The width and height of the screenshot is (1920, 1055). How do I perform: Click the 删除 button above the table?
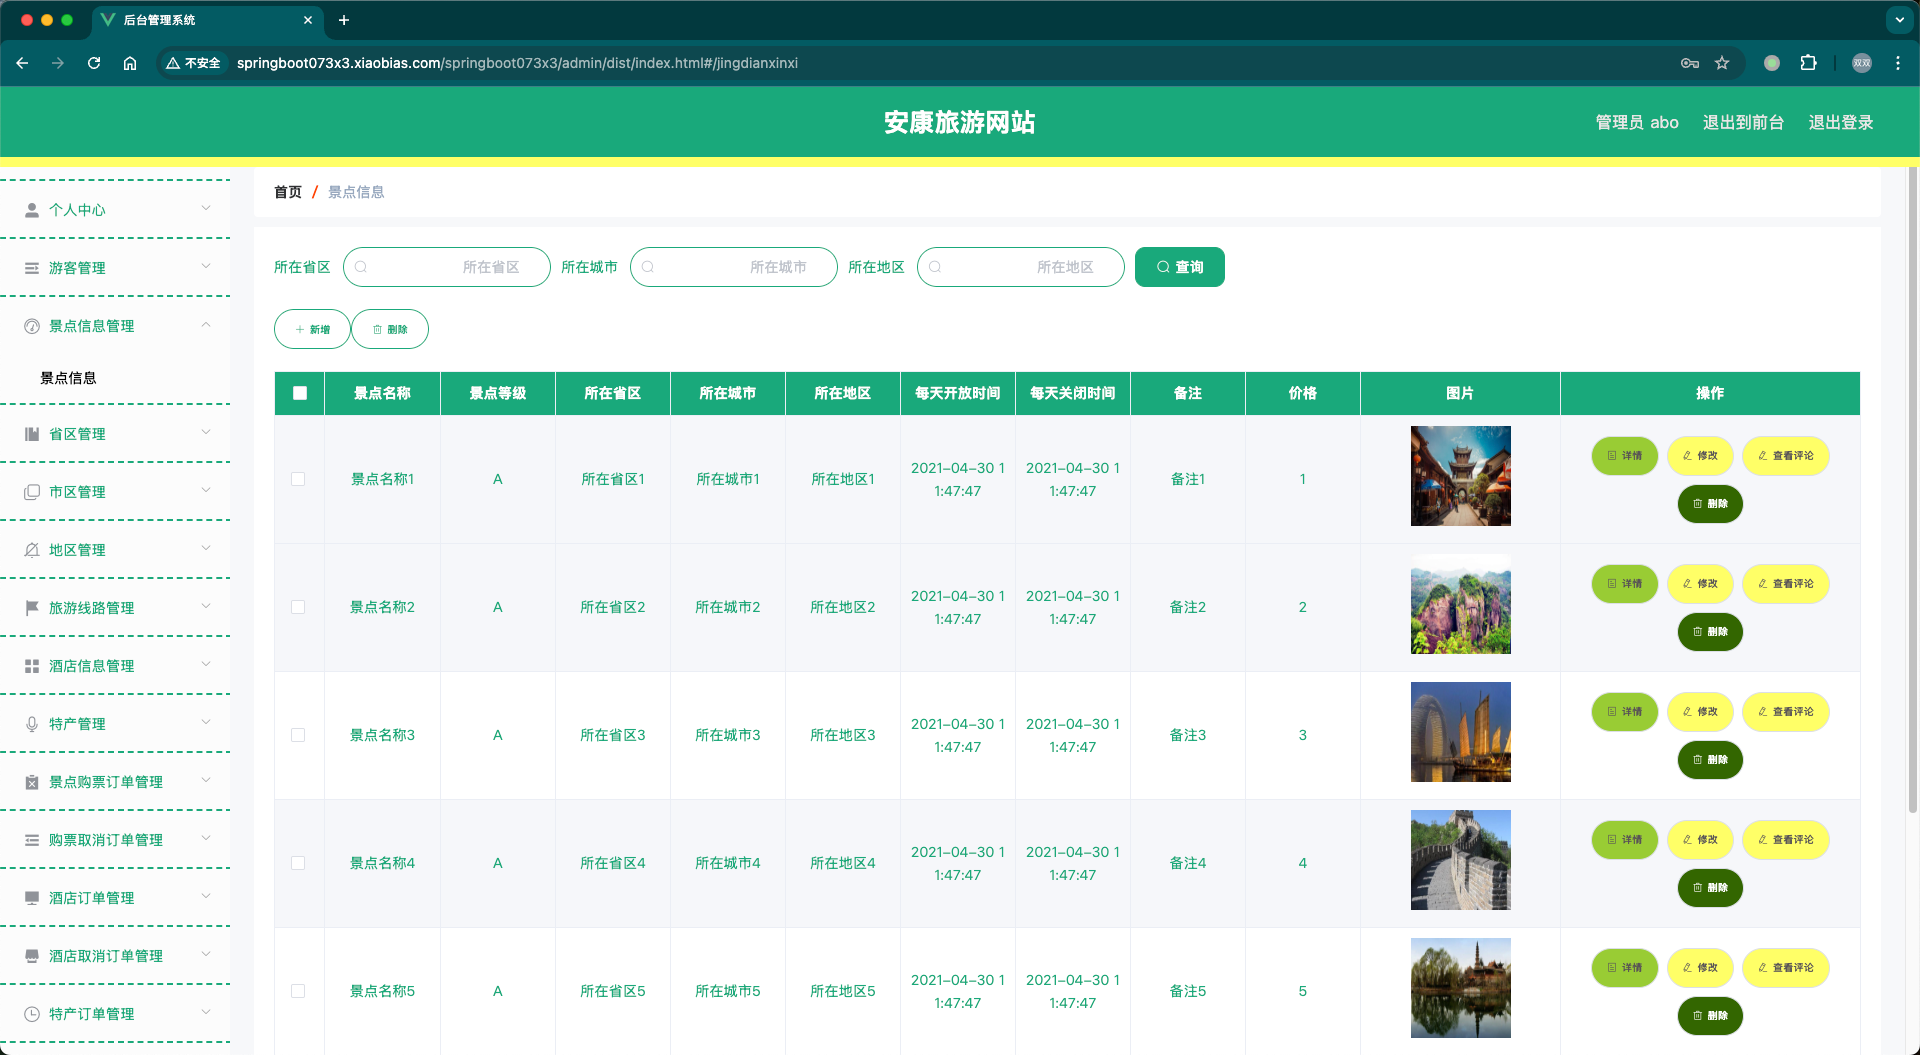point(390,329)
